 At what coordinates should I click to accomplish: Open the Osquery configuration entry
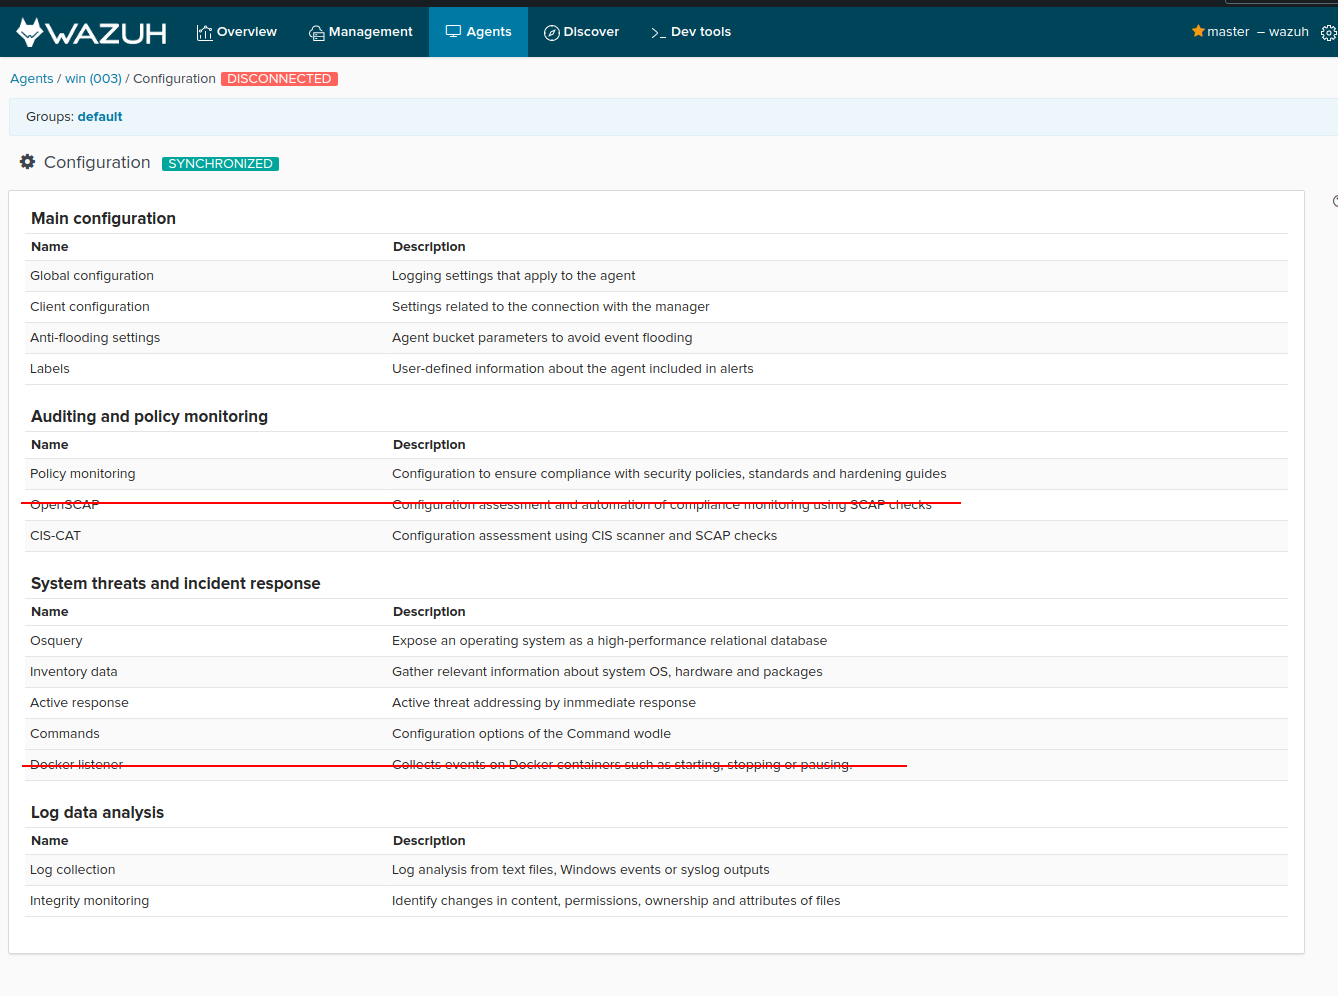56,640
